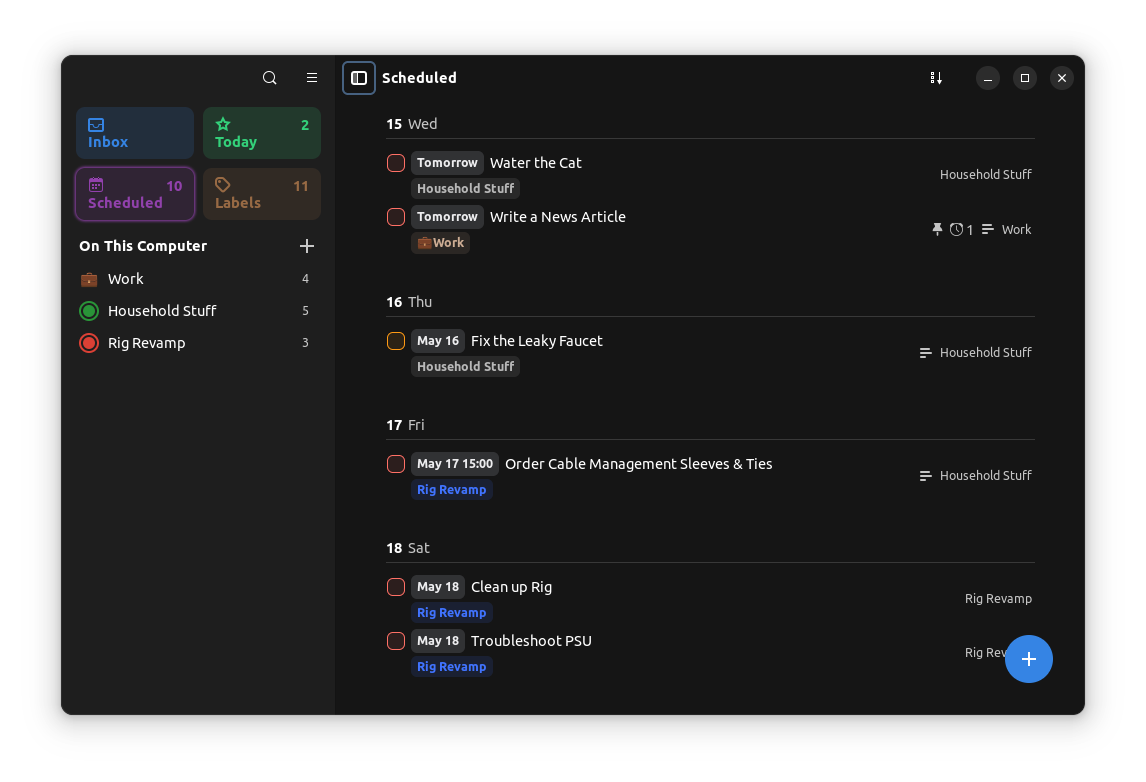Viewport: 1146px width, 782px height.
Task: Open the hamburger menu in the sidebar
Action: [311, 77]
